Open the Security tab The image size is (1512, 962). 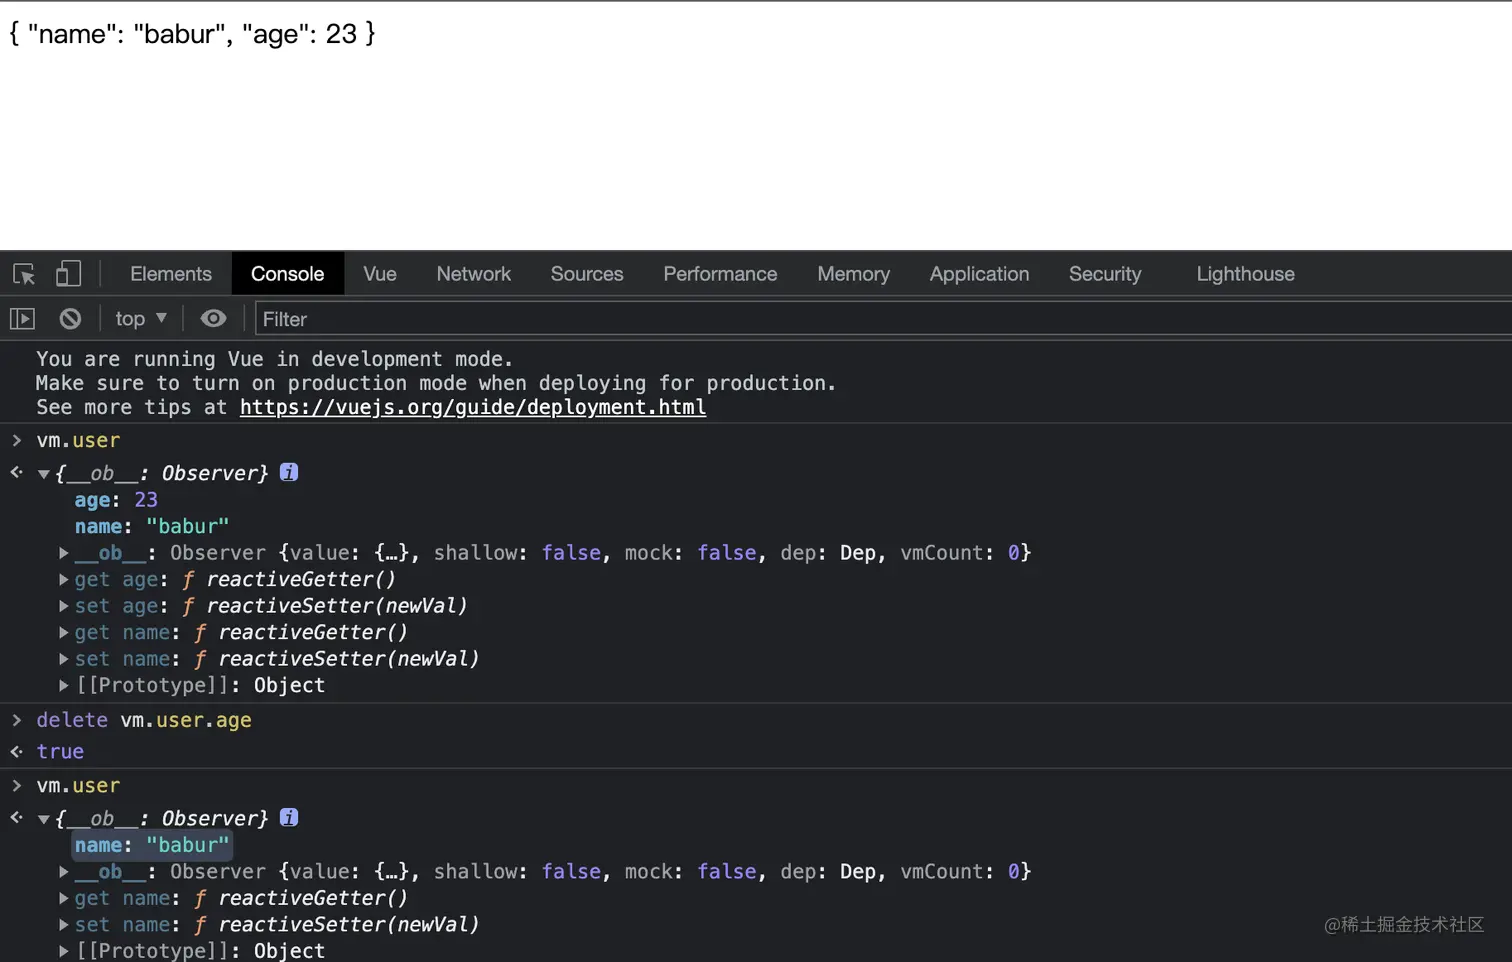(x=1105, y=274)
